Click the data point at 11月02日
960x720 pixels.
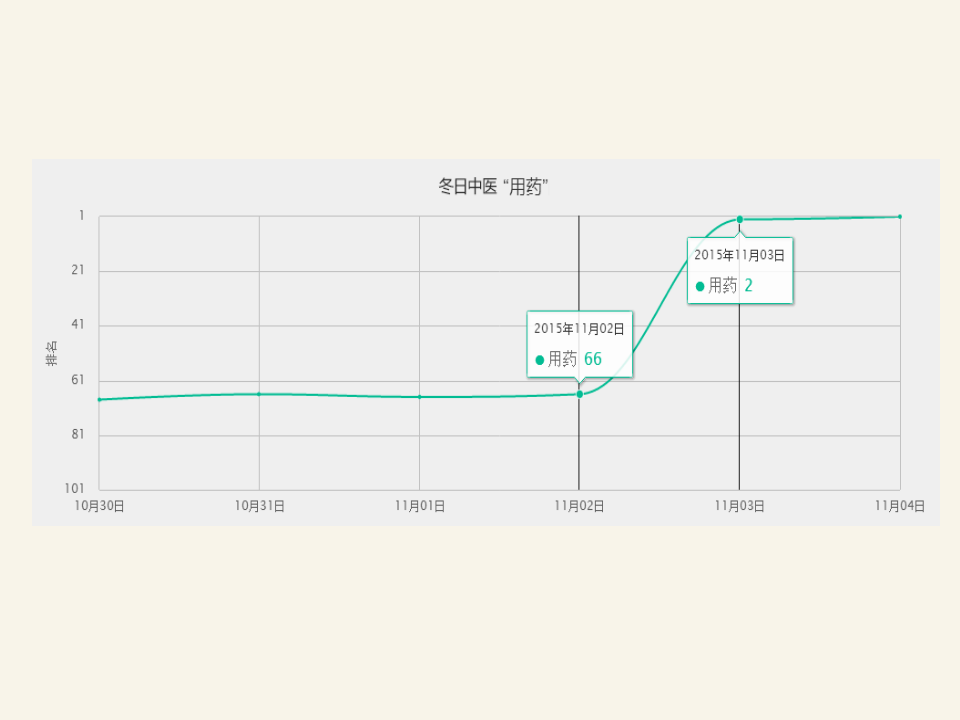pyautogui.click(x=579, y=394)
